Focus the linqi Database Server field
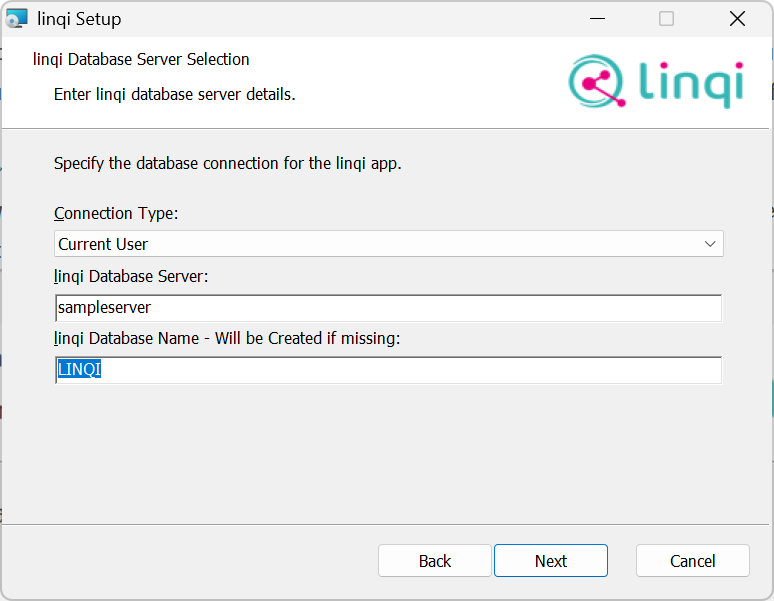 coord(388,308)
